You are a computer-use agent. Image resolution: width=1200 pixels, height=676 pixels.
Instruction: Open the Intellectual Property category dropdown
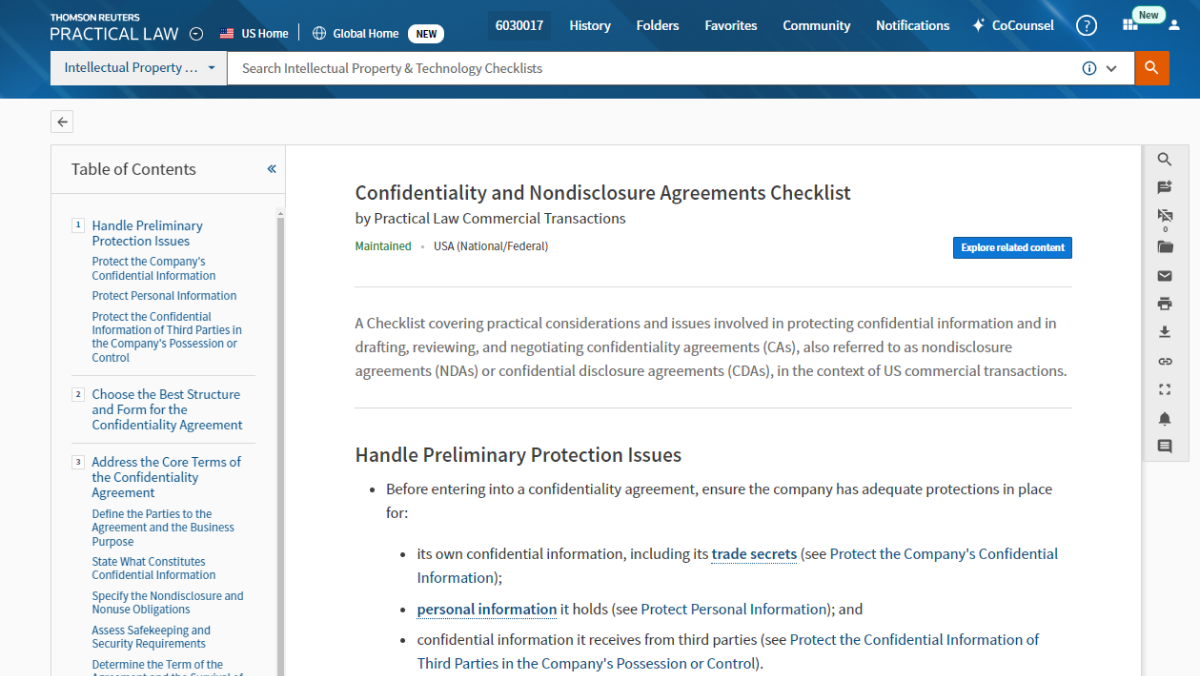pyautogui.click(x=139, y=68)
